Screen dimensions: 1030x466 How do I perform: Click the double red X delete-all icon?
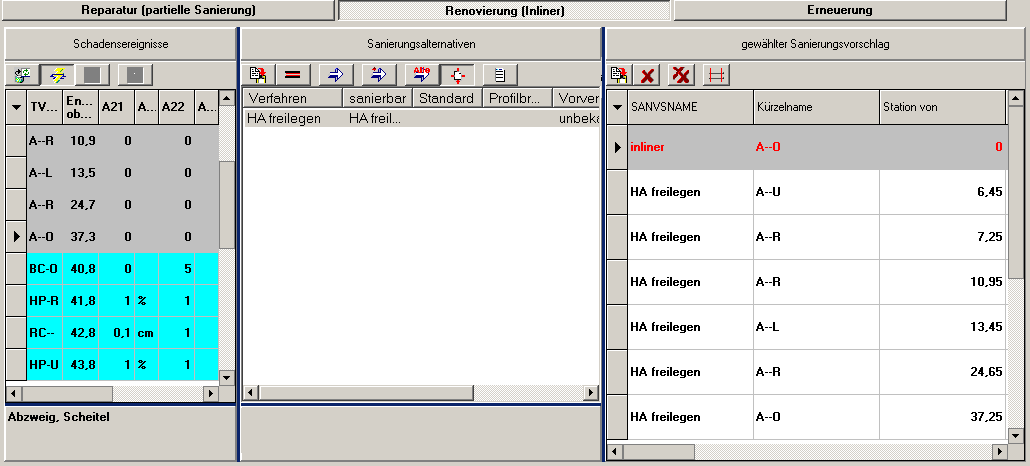coord(682,75)
